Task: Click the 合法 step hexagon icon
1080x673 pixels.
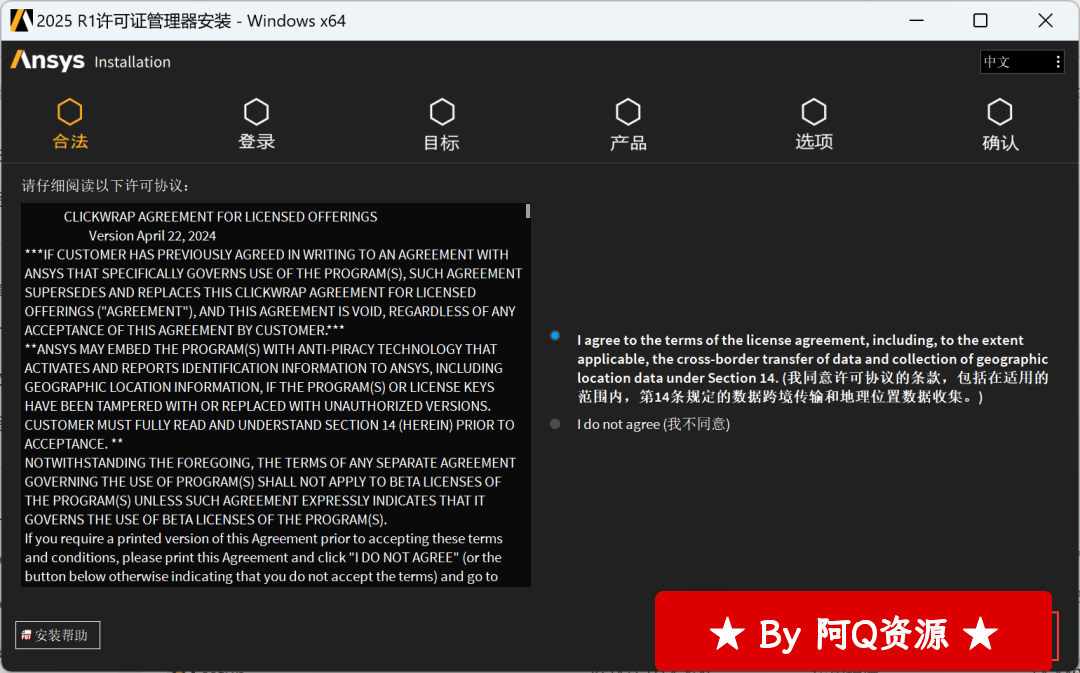Action: (70, 112)
